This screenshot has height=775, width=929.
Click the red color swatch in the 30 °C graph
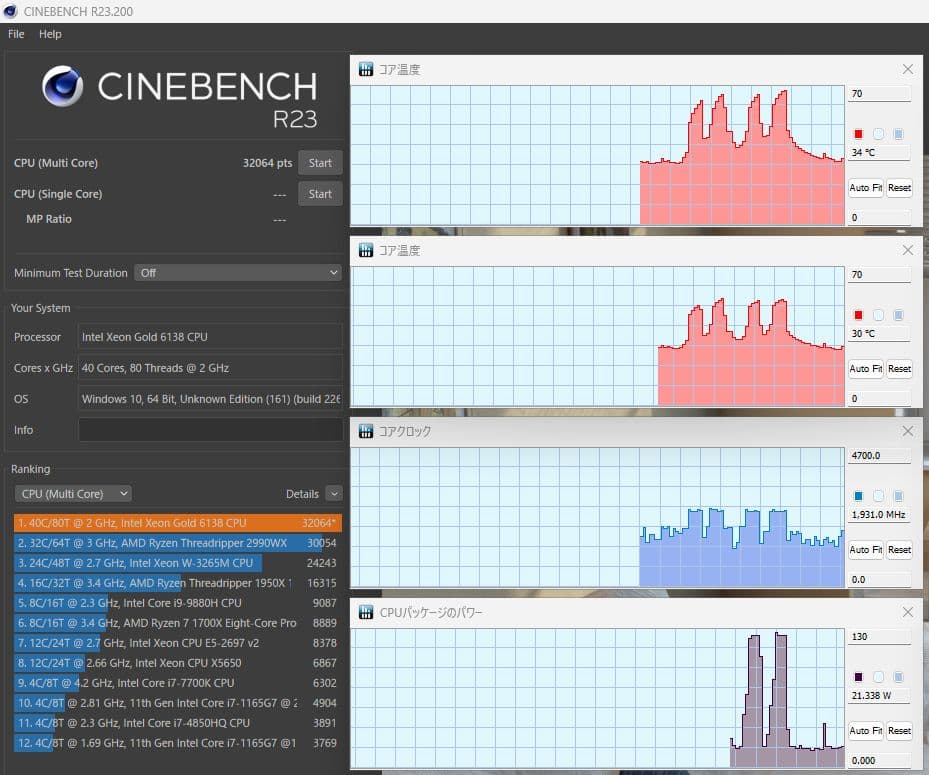coord(858,315)
